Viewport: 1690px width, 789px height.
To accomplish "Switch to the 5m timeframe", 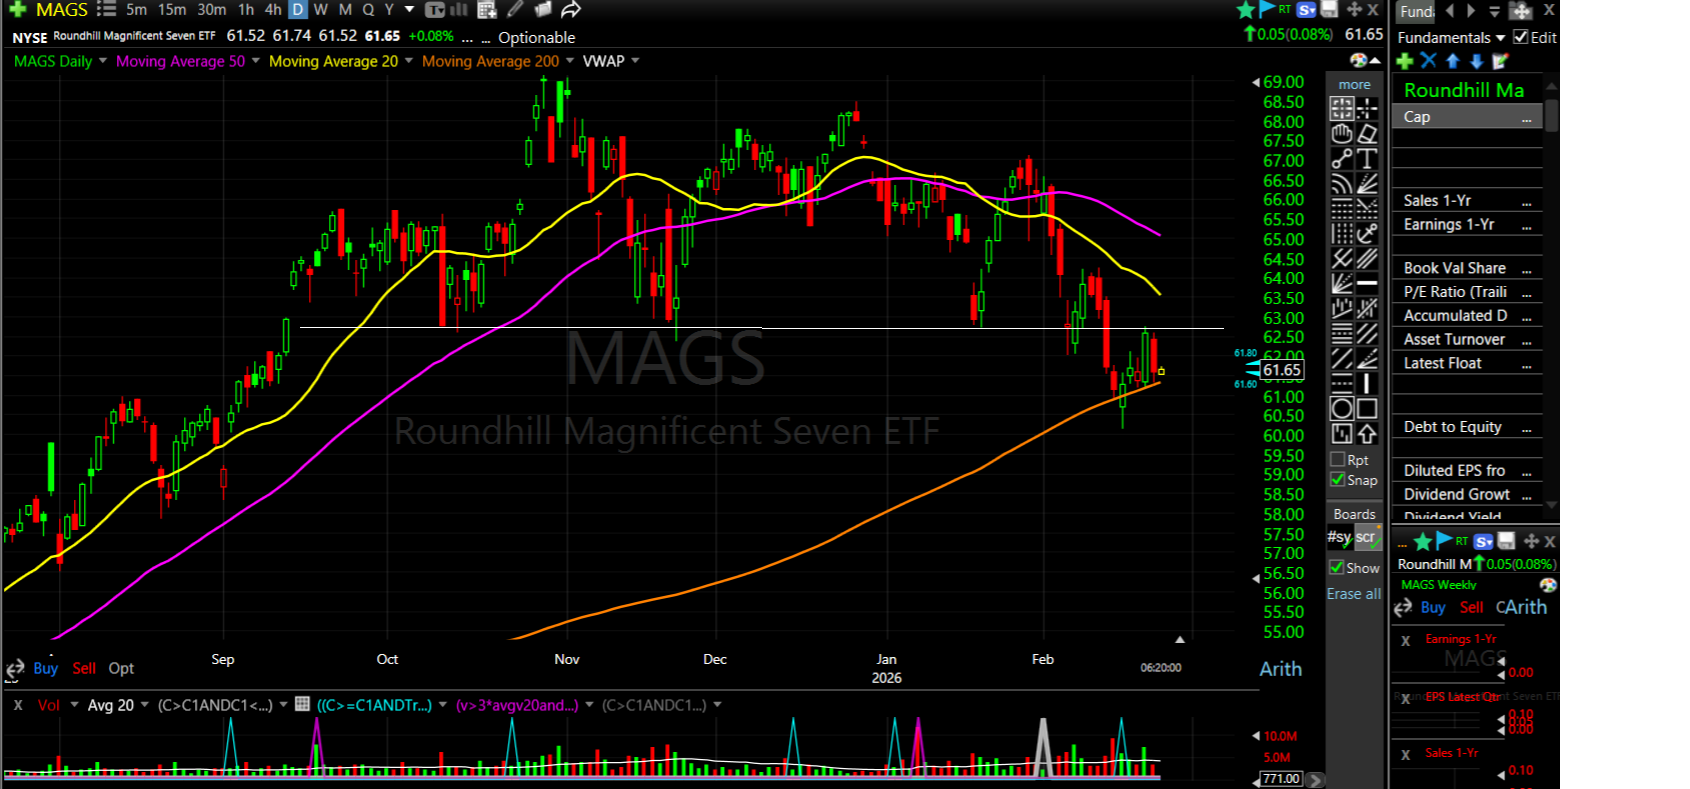I will coord(136,10).
